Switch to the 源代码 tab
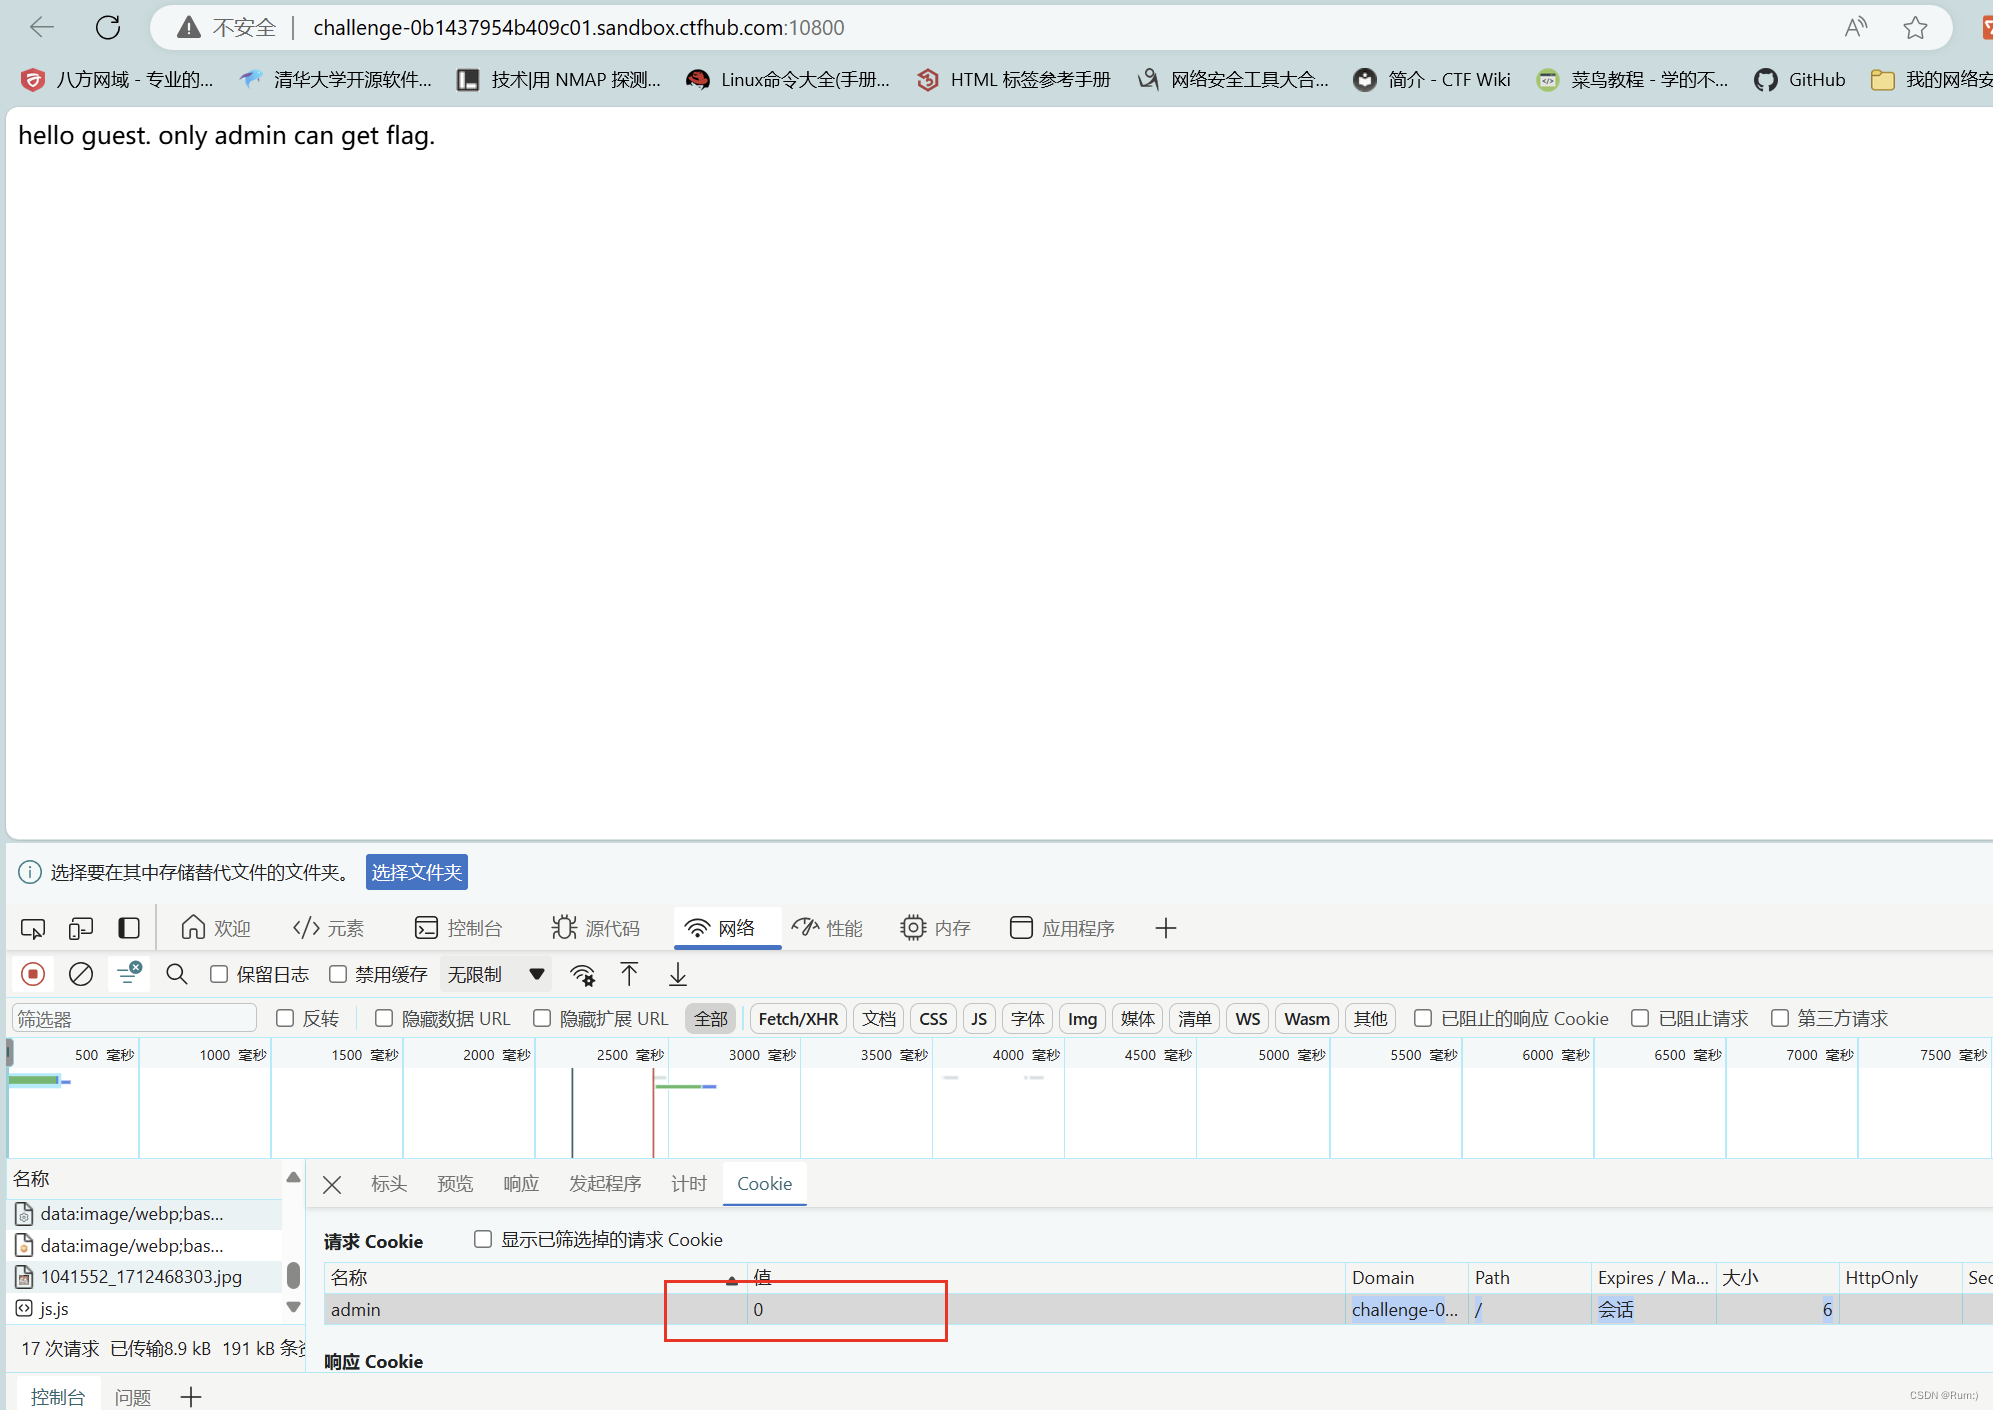This screenshot has width=1993, height=1410. tap(596, 928)
